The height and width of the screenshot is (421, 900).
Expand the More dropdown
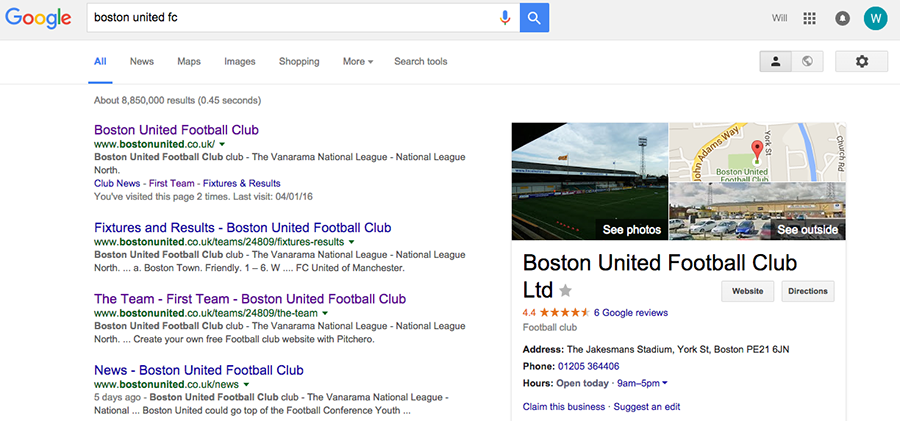(x=358, y=61)
